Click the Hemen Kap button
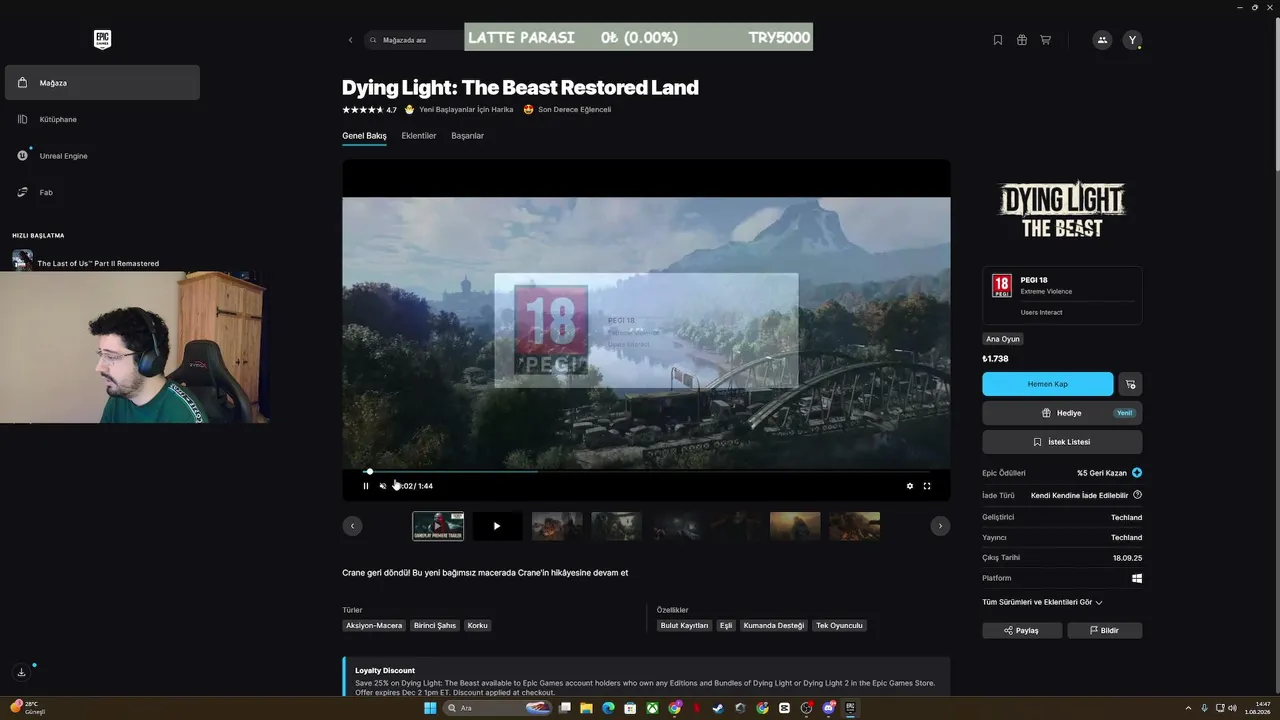The width and height of the screenshot is (1280, 720). pyautogui.click(x=1047, y=384)
